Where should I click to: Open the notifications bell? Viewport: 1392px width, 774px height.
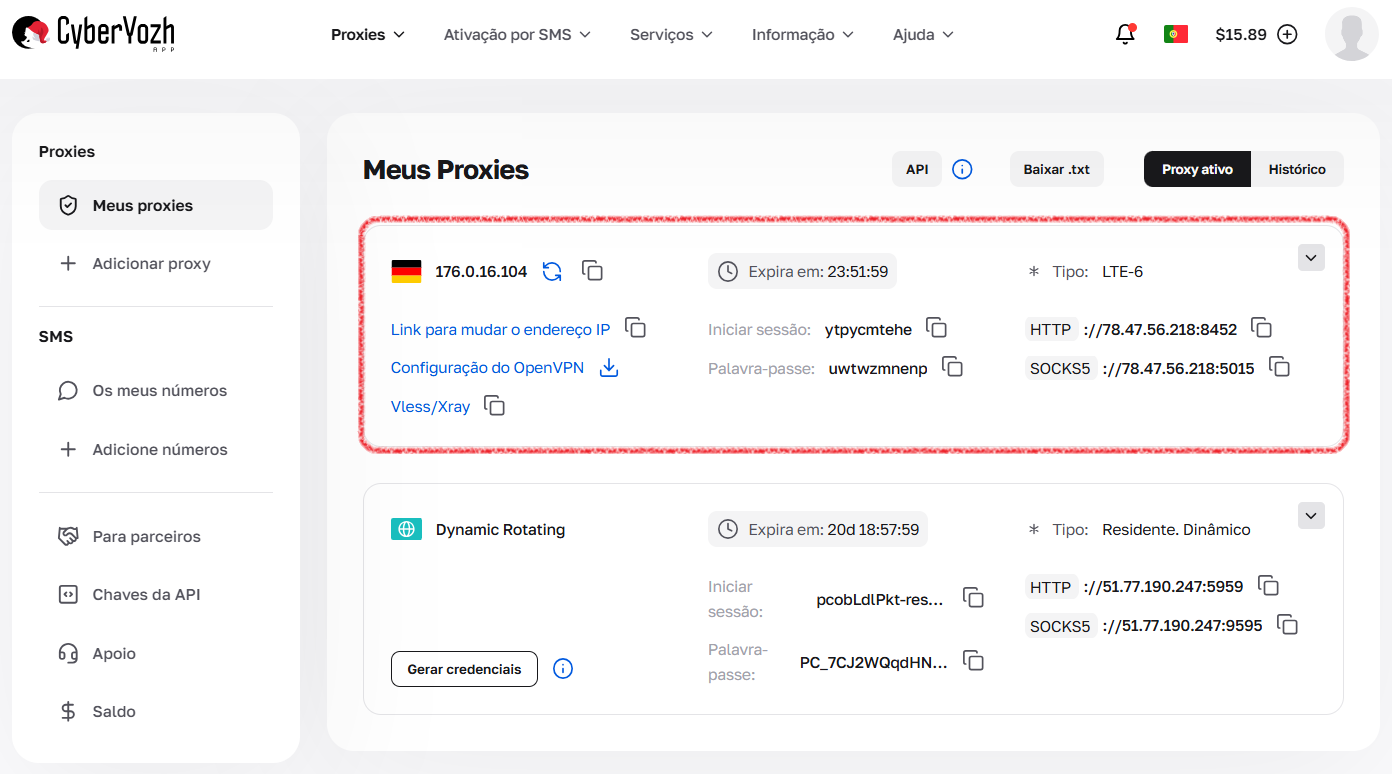coord(1125,33)
